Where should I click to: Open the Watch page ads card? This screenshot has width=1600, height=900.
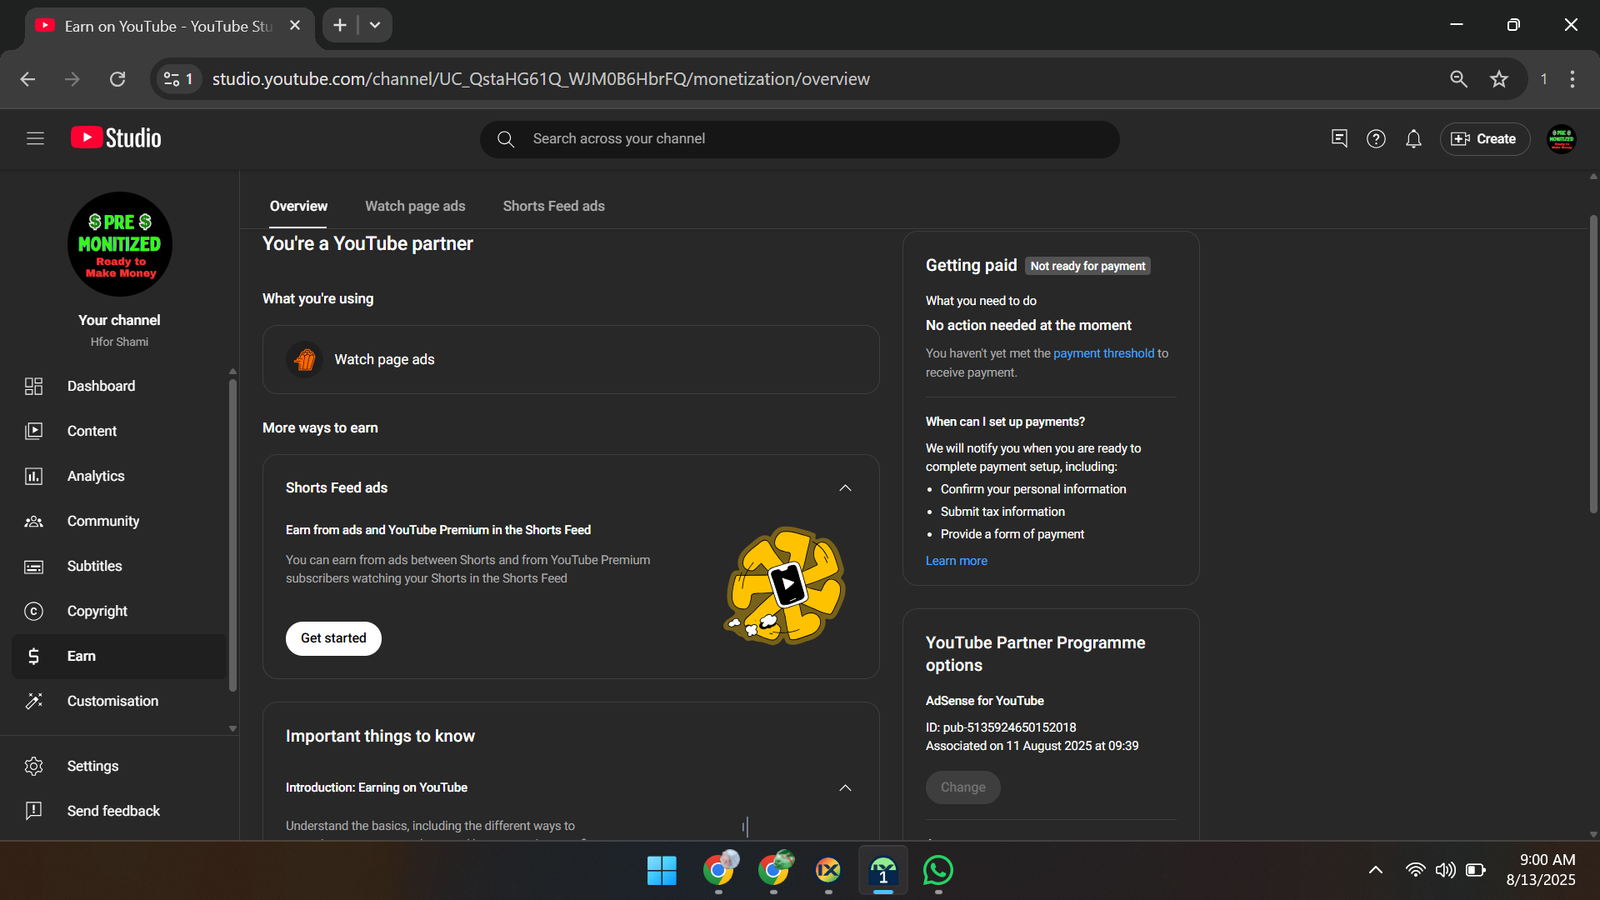click(570, 359)
